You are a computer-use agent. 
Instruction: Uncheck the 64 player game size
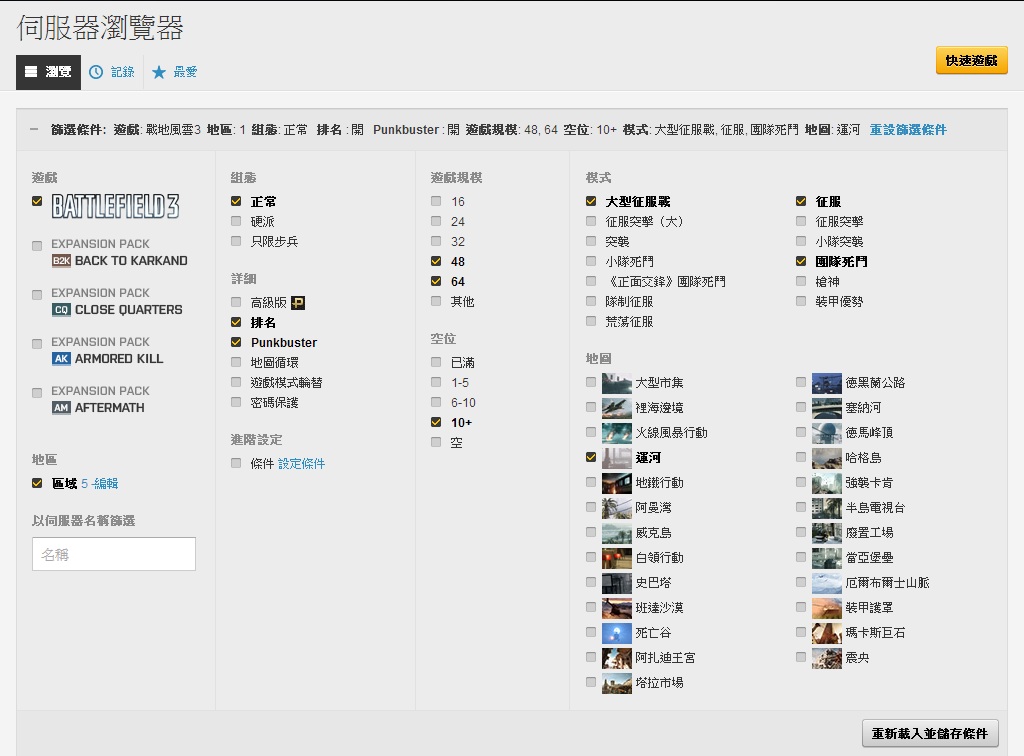click(x=436, y=282)
